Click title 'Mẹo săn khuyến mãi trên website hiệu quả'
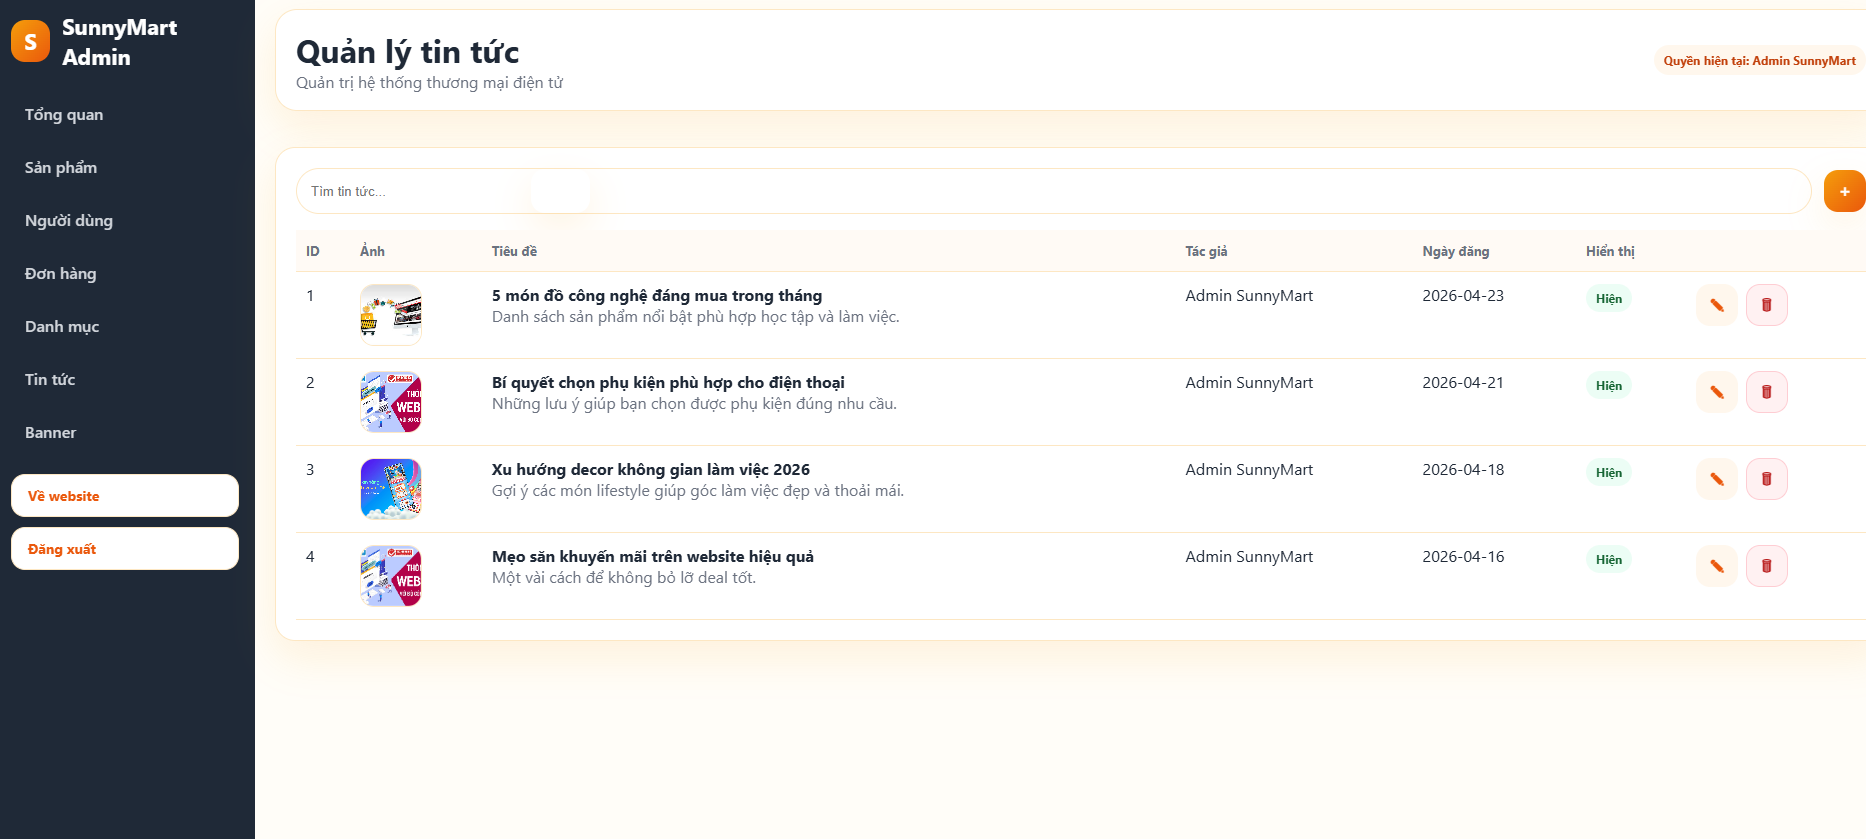 coord(653,557)
